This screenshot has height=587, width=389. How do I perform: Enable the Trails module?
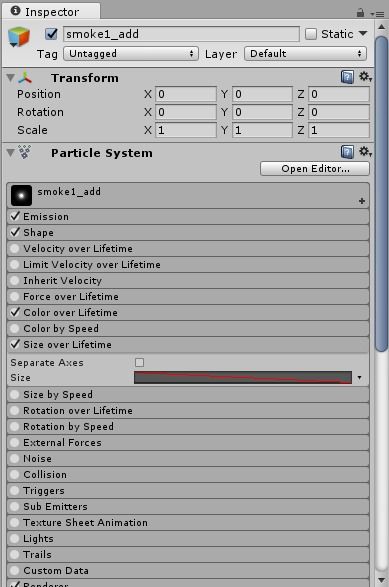point(15,554)
